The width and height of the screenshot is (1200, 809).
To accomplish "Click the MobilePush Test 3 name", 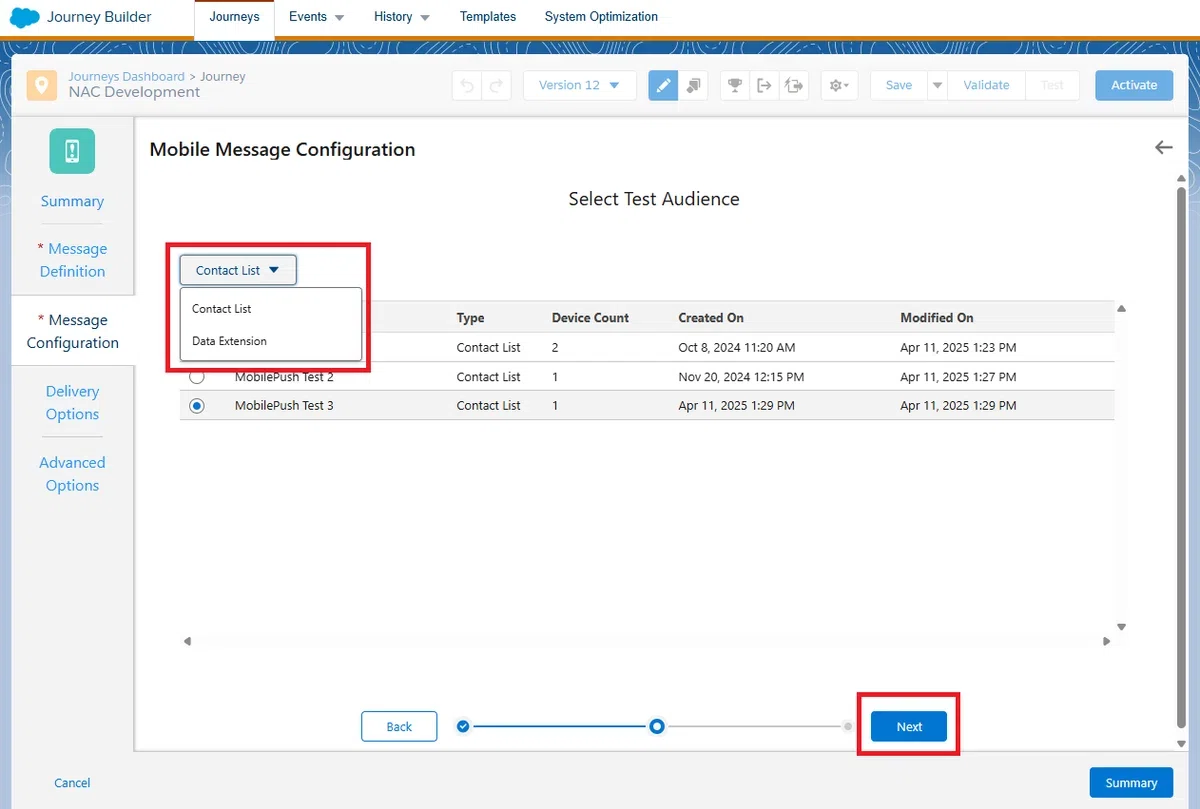I will coord(284,406).
